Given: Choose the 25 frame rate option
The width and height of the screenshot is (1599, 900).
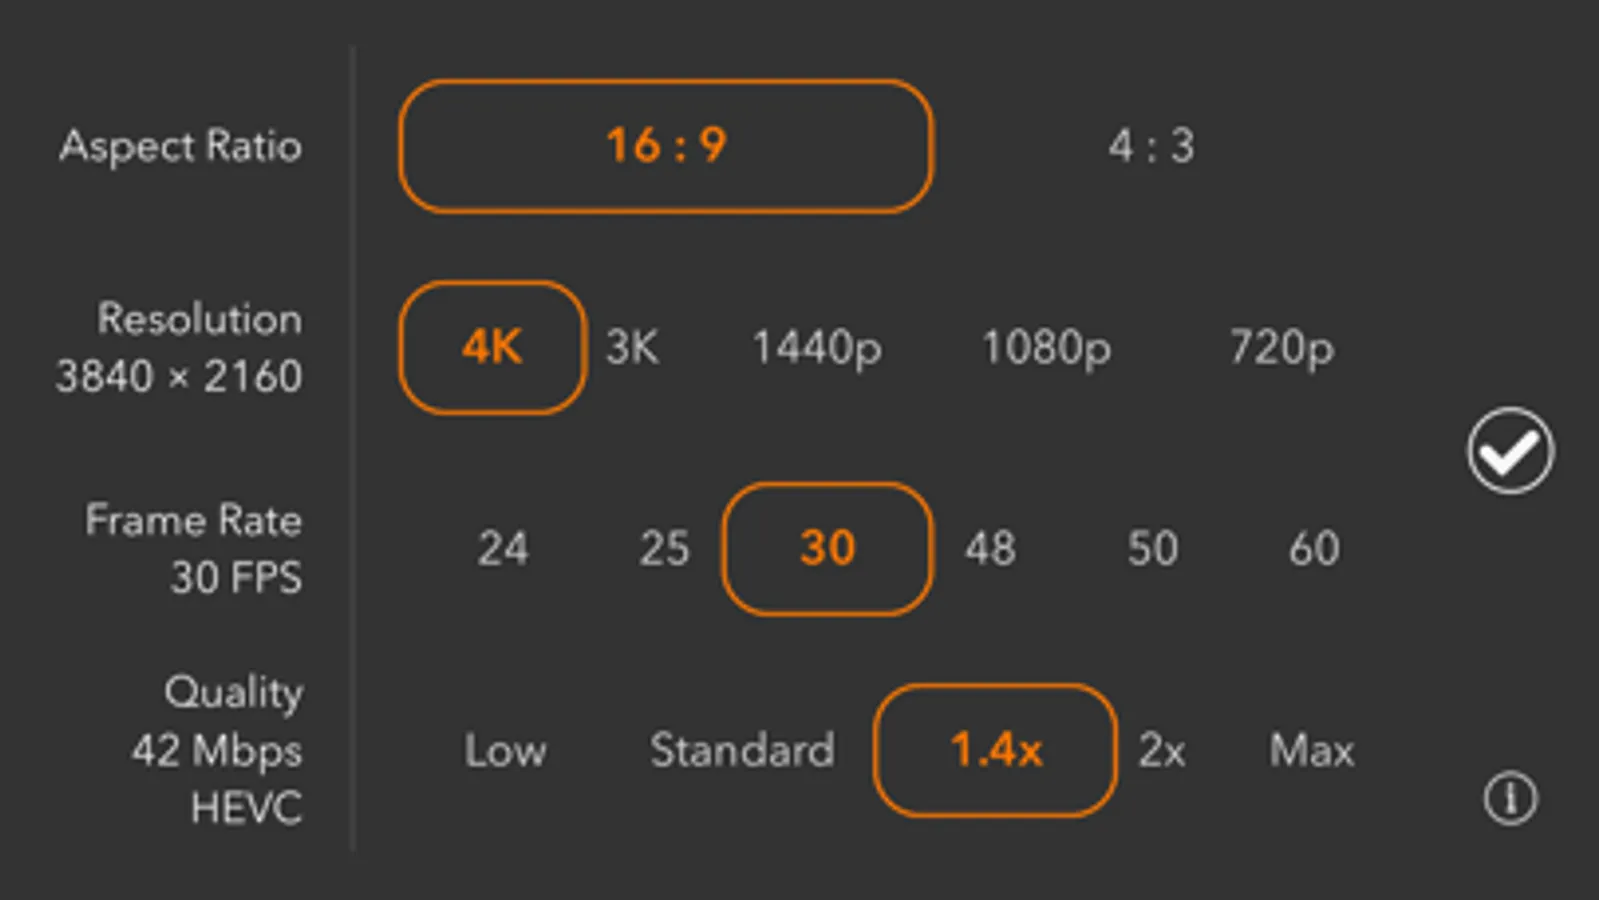Looking at the screenshot, I should (x=664, y=548).
